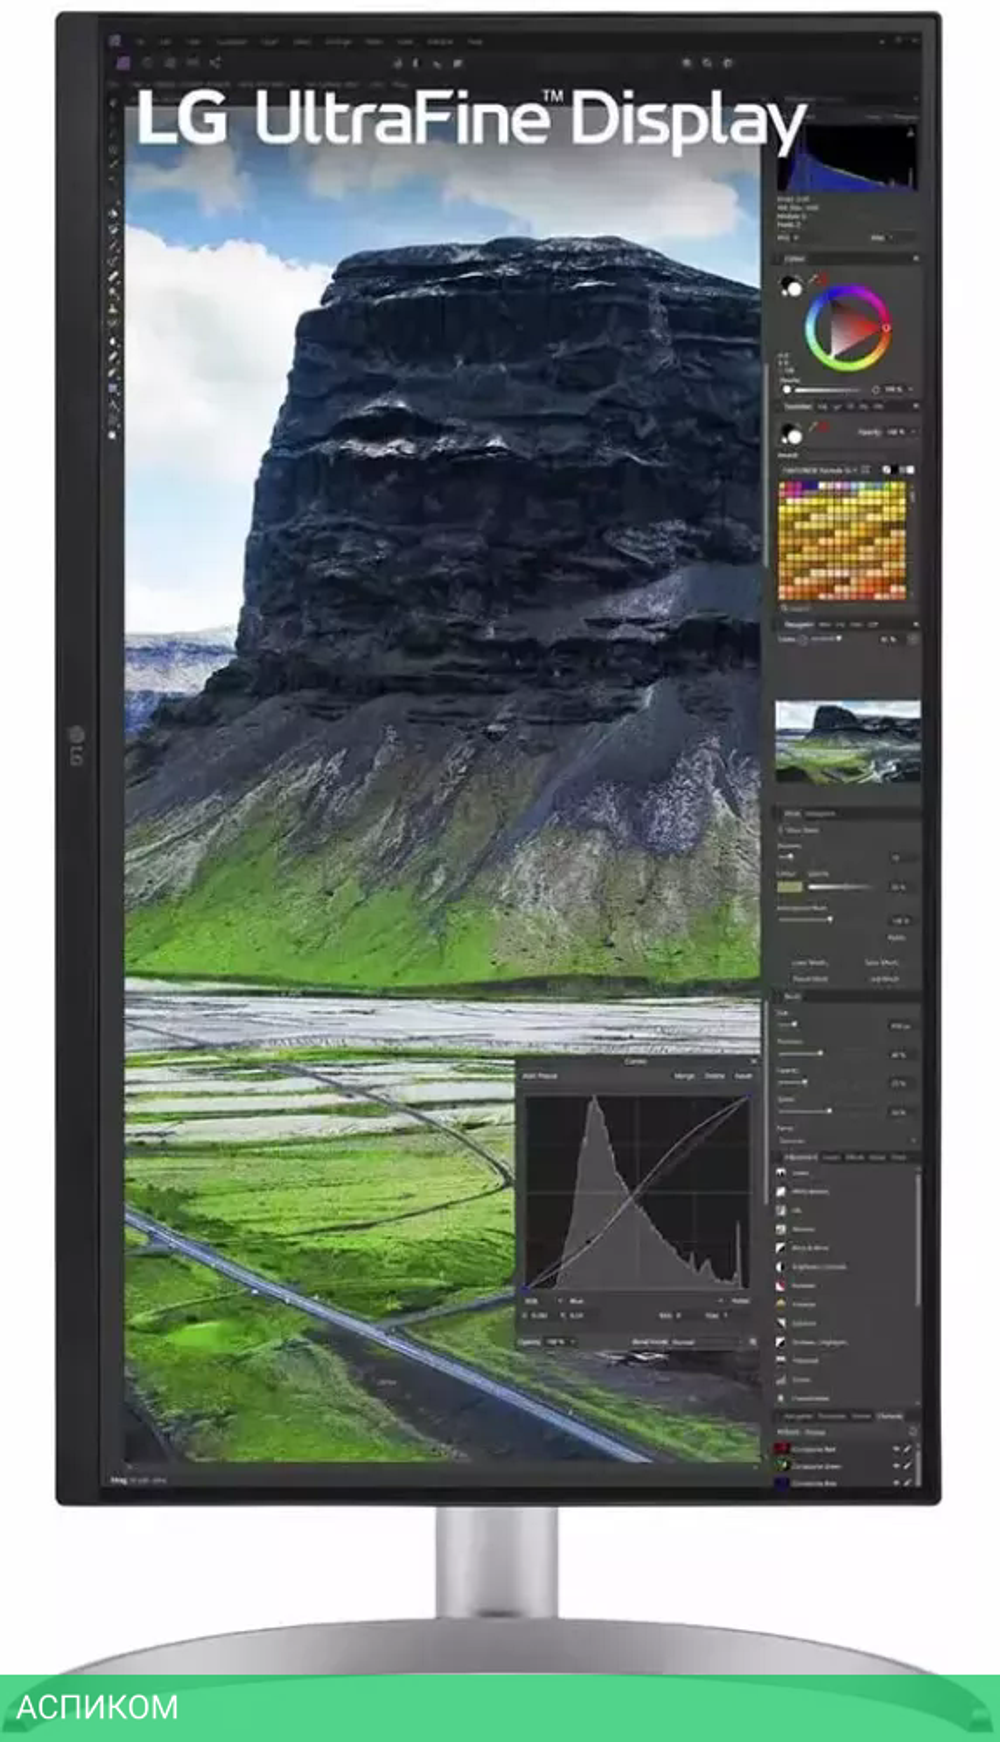Open the Swatches panel options menu
The width and height of the screenshot is (1000, 1742).
pos(915,407)
